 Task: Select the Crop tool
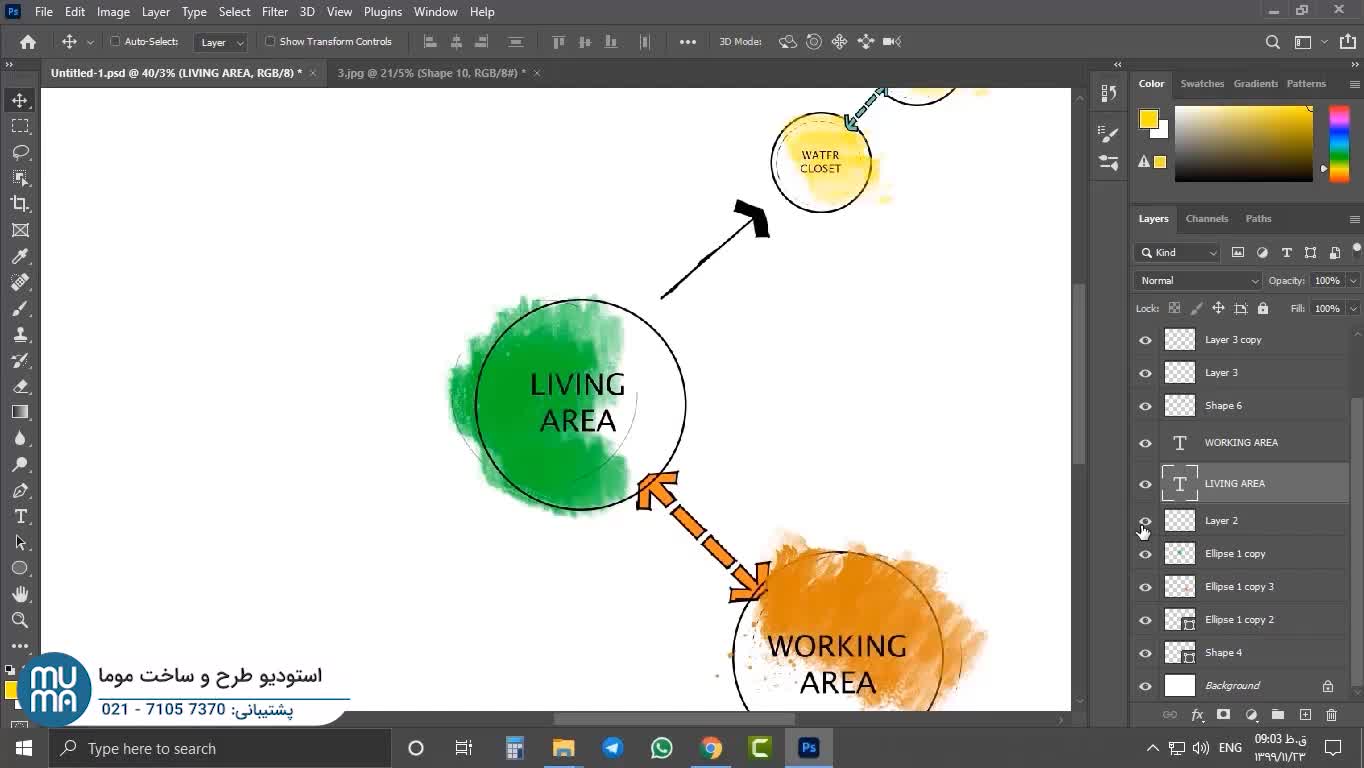tap(20, 204)
